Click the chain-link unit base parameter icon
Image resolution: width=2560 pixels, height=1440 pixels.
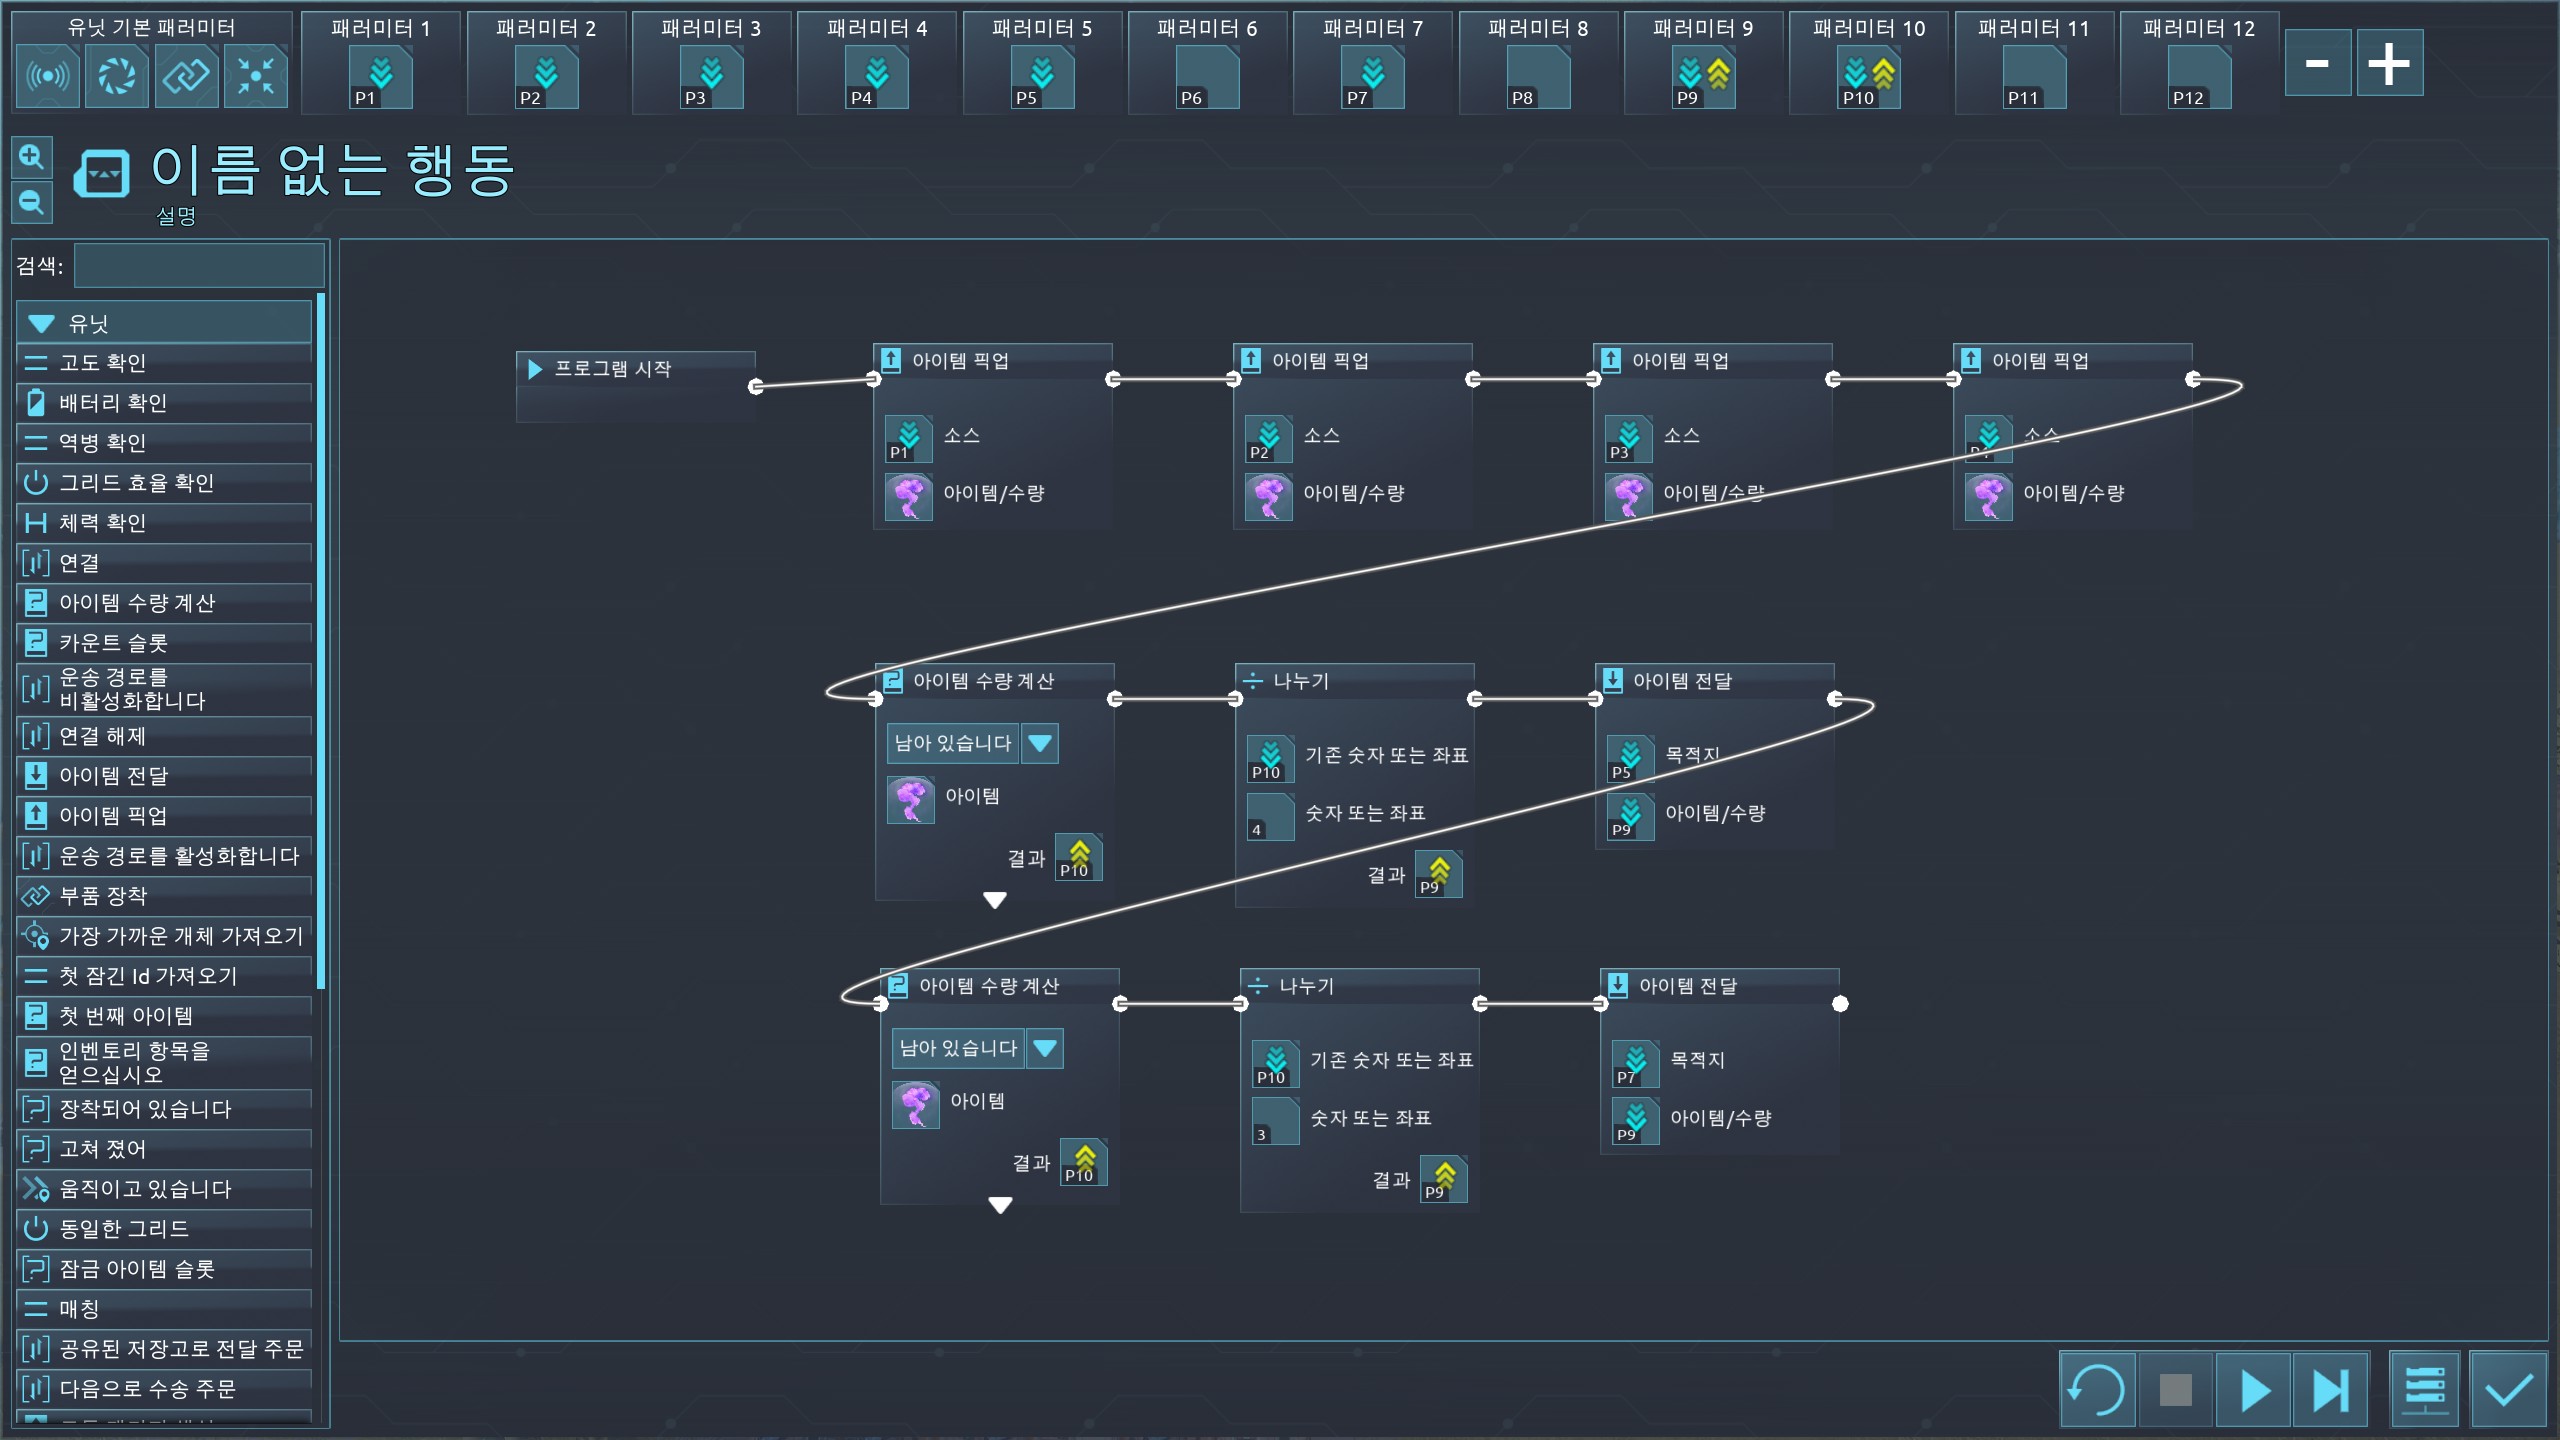(187, 76)
